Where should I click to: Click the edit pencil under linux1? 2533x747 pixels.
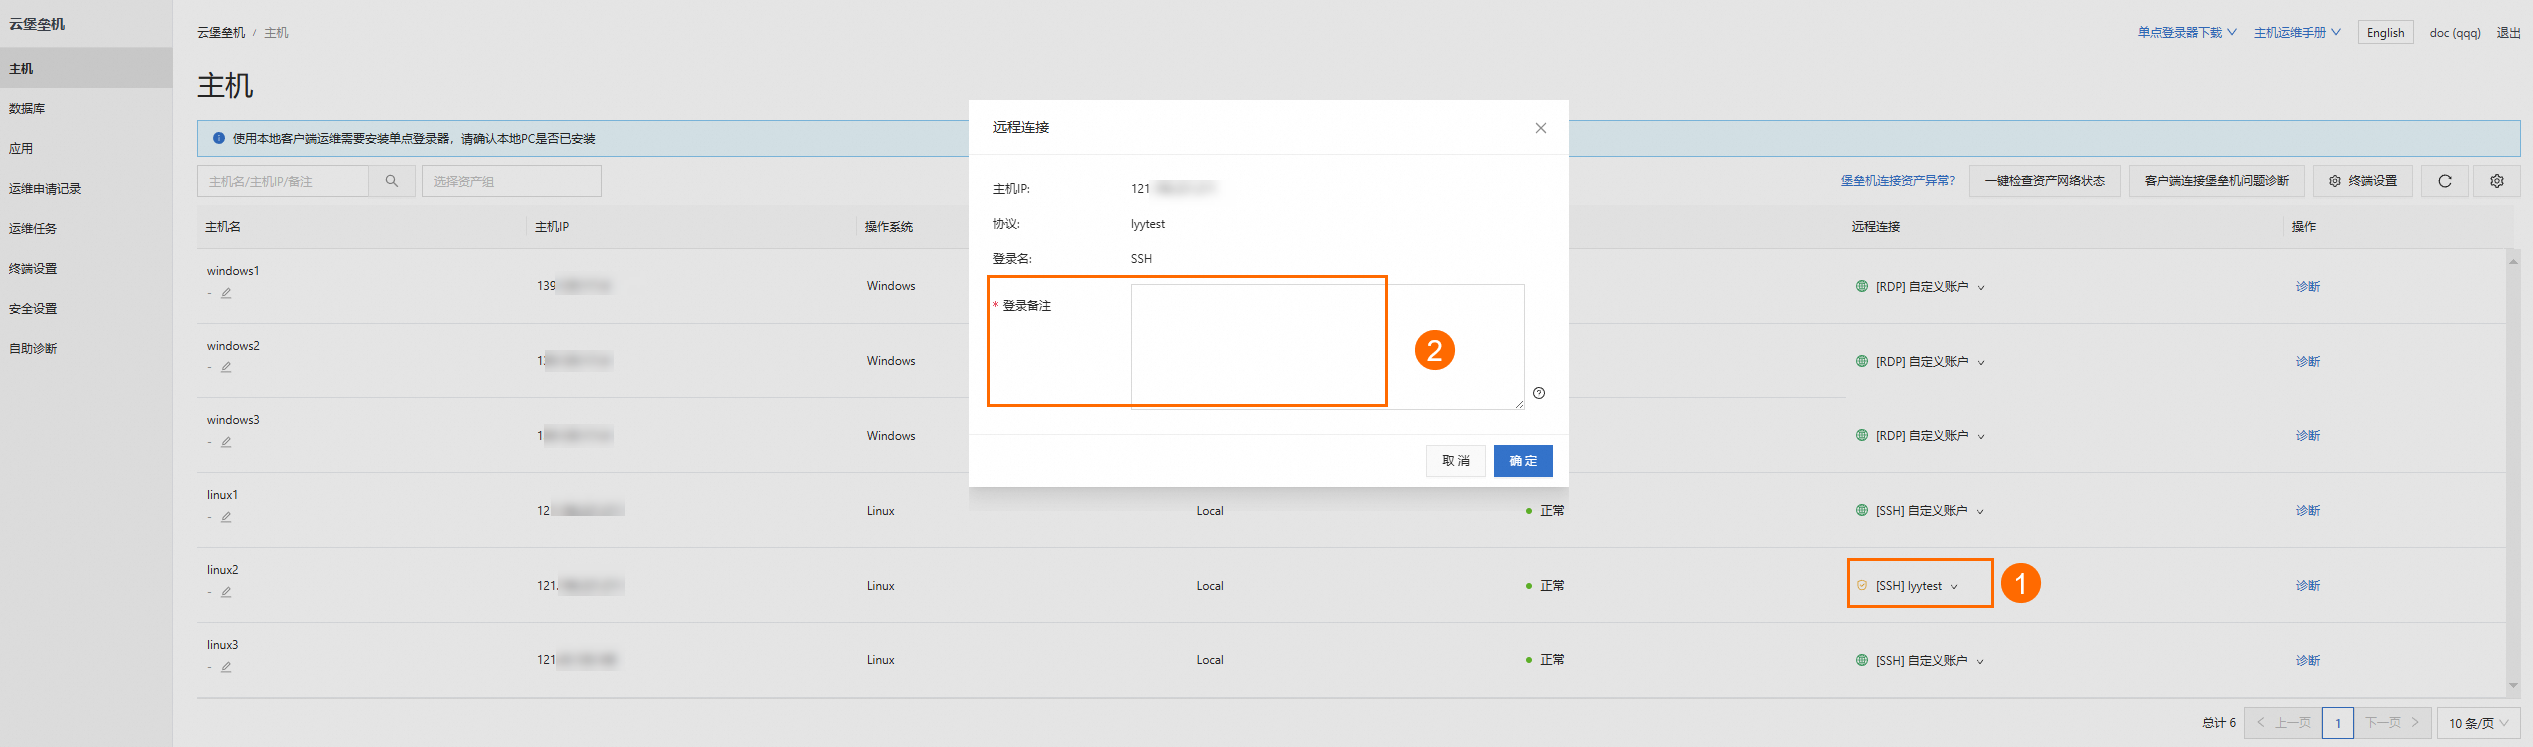226,517
